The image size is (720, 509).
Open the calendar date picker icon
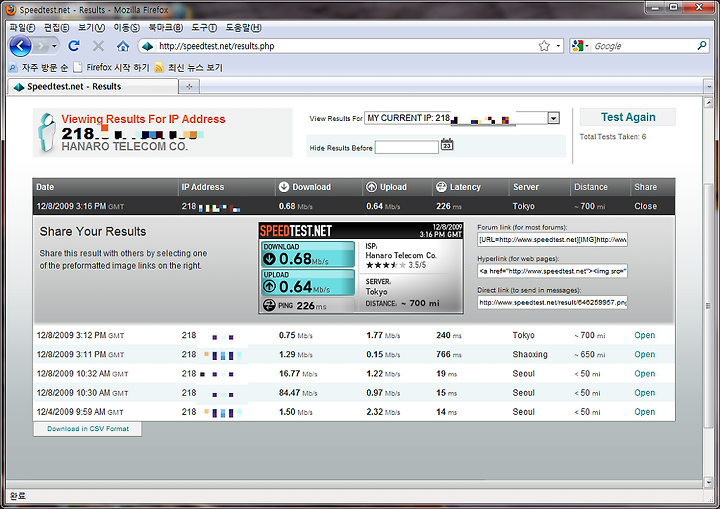point(447,145)
